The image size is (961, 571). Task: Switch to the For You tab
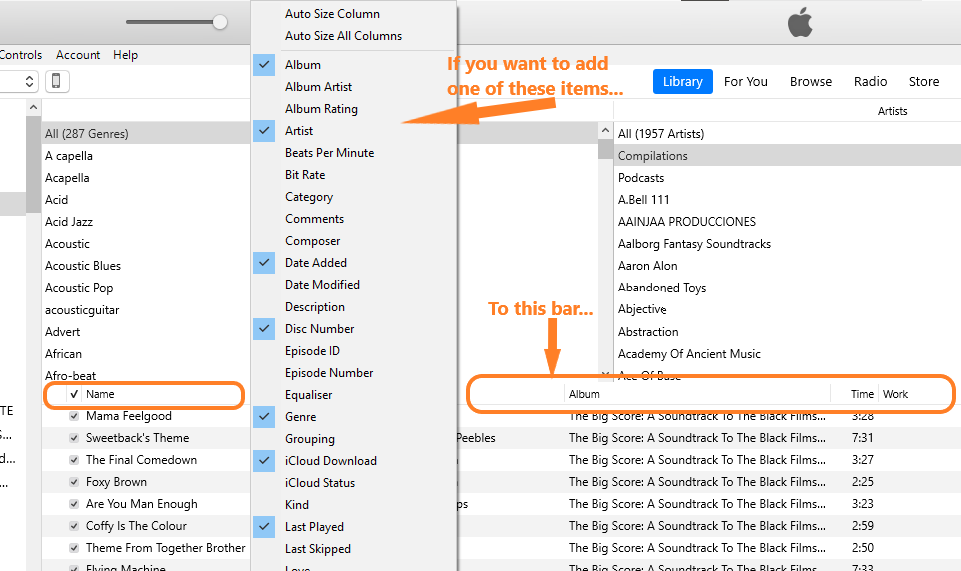(x=745, y=81)
